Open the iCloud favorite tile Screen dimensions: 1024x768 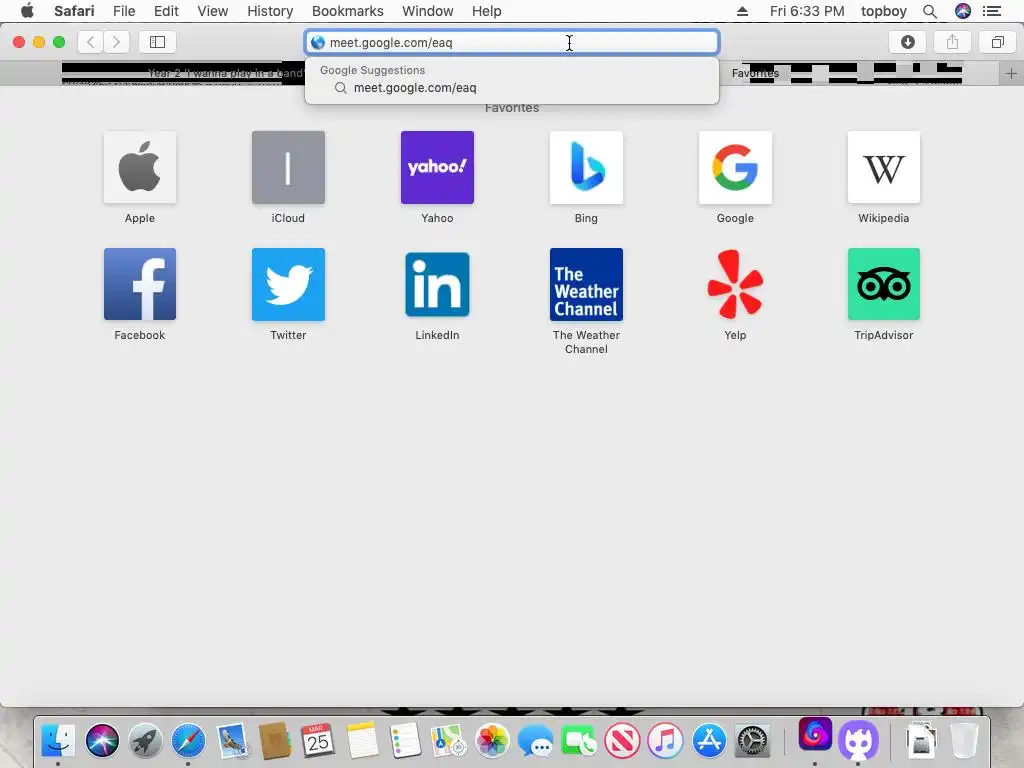(288, 168)
